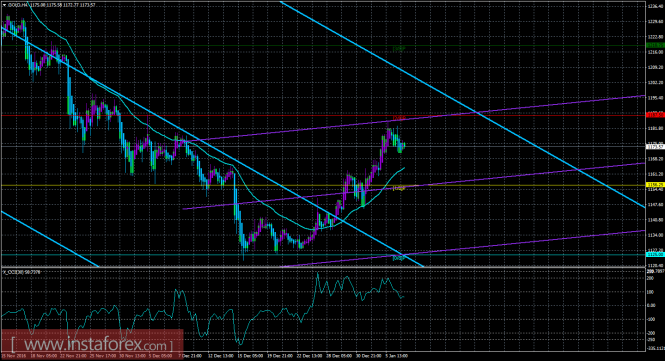Click the cyan 1126 price tag
665x361 pixels.
[x=655, y=255]
